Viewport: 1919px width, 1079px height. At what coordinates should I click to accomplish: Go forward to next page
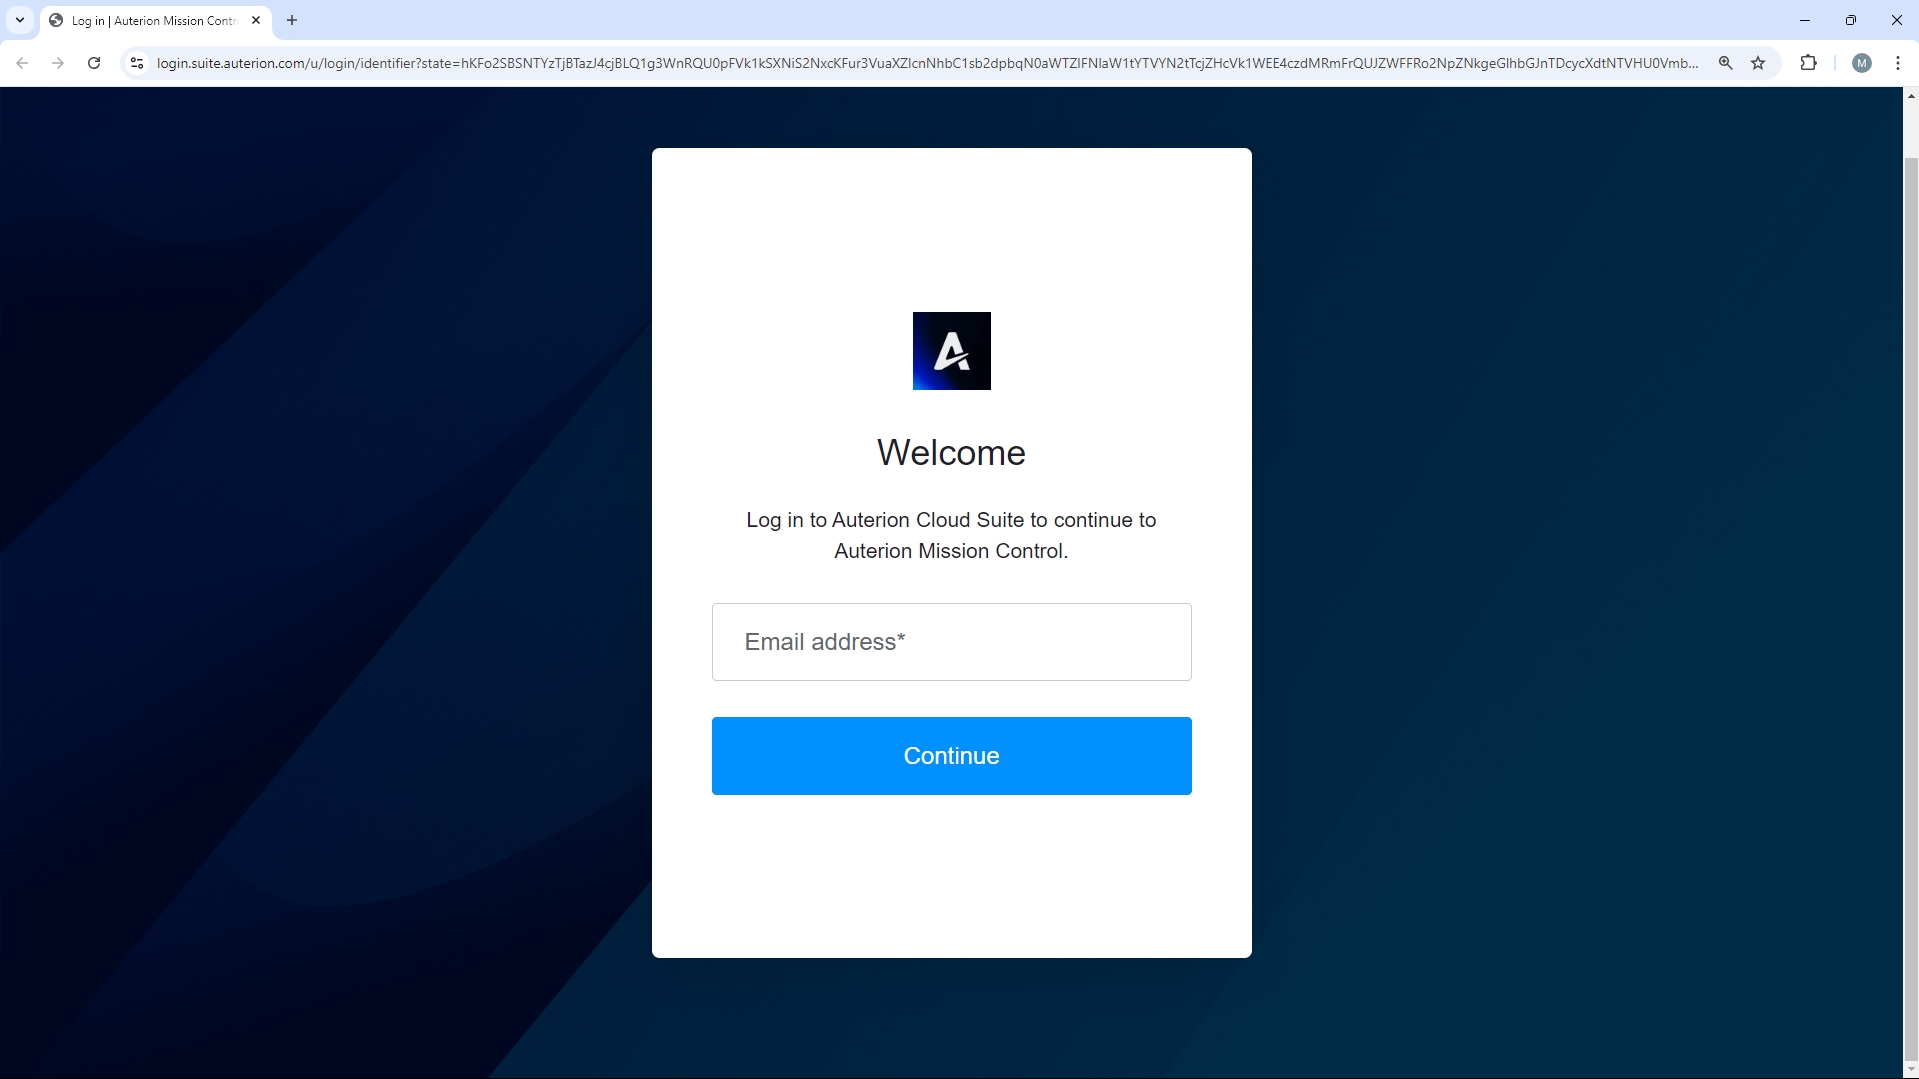(x=58, y=63)
